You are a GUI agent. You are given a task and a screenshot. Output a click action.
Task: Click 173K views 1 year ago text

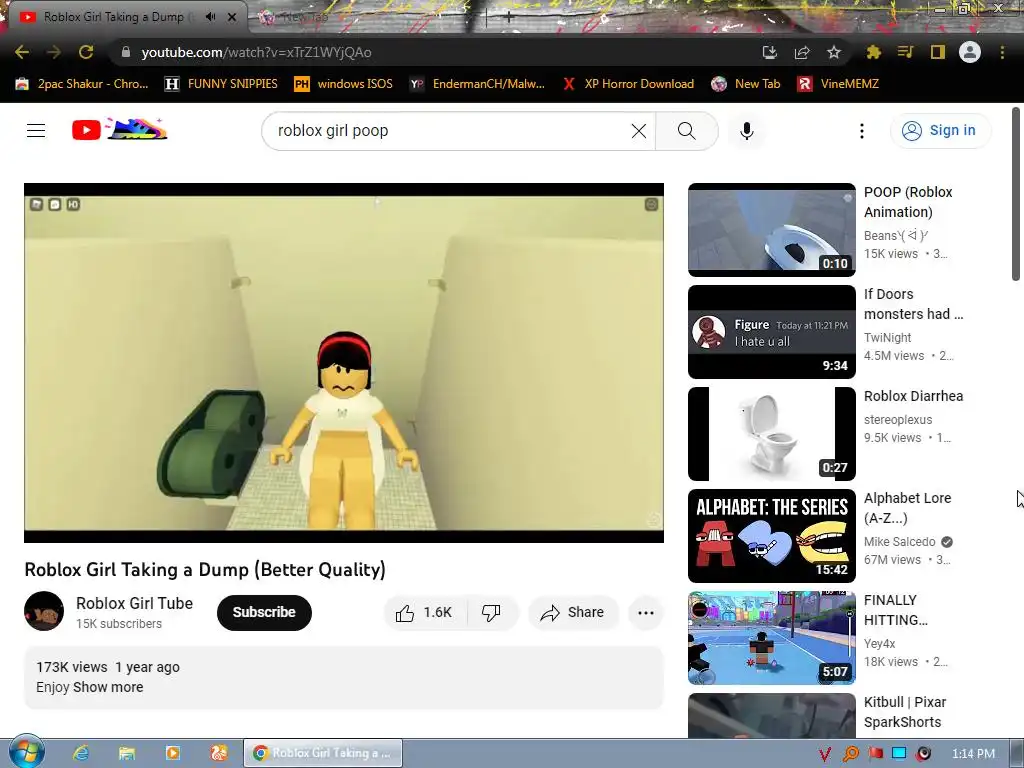pyautogui.click(x=108, y=667)
